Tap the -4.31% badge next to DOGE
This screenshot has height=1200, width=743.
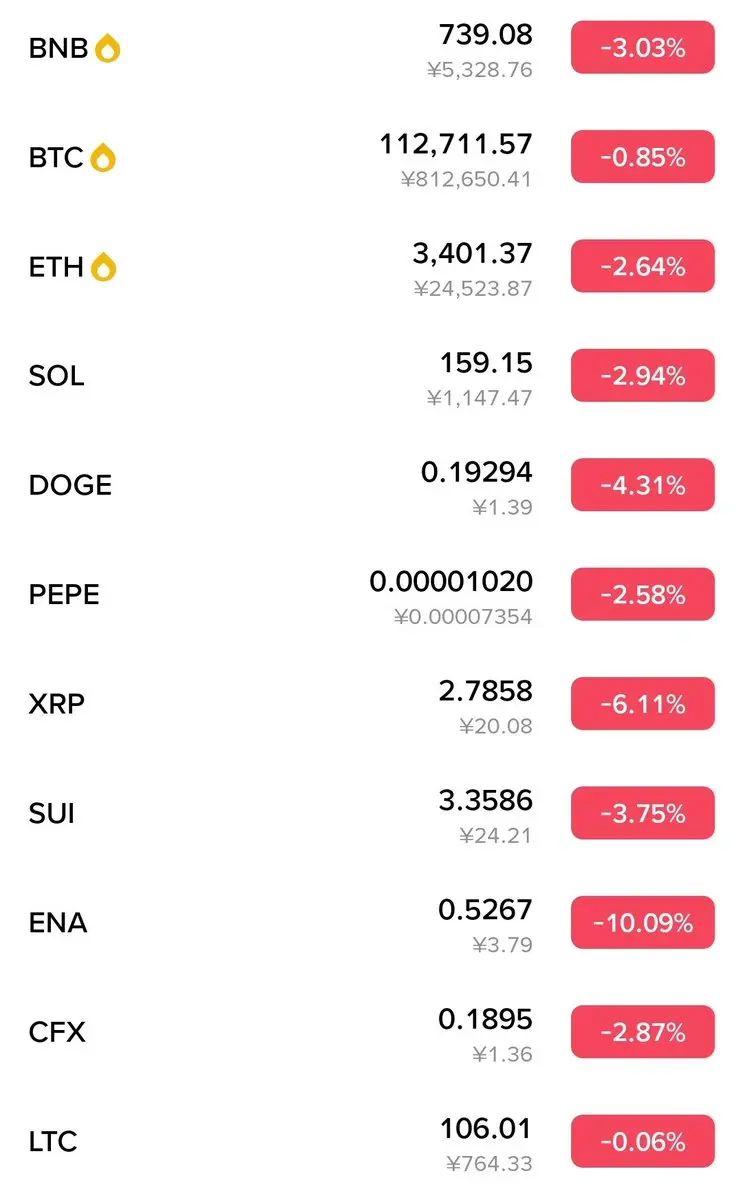click(643, 485)
